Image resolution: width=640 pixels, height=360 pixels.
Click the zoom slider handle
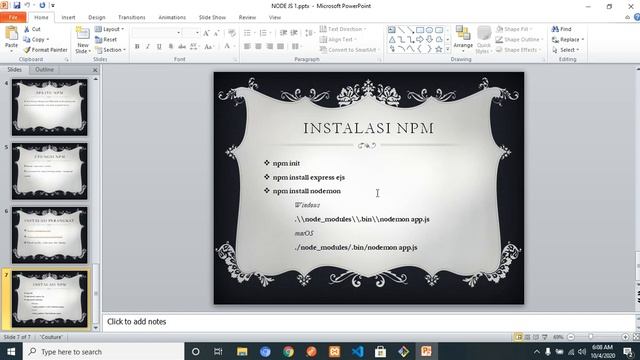pyautogui.click(x=590, y=337)
